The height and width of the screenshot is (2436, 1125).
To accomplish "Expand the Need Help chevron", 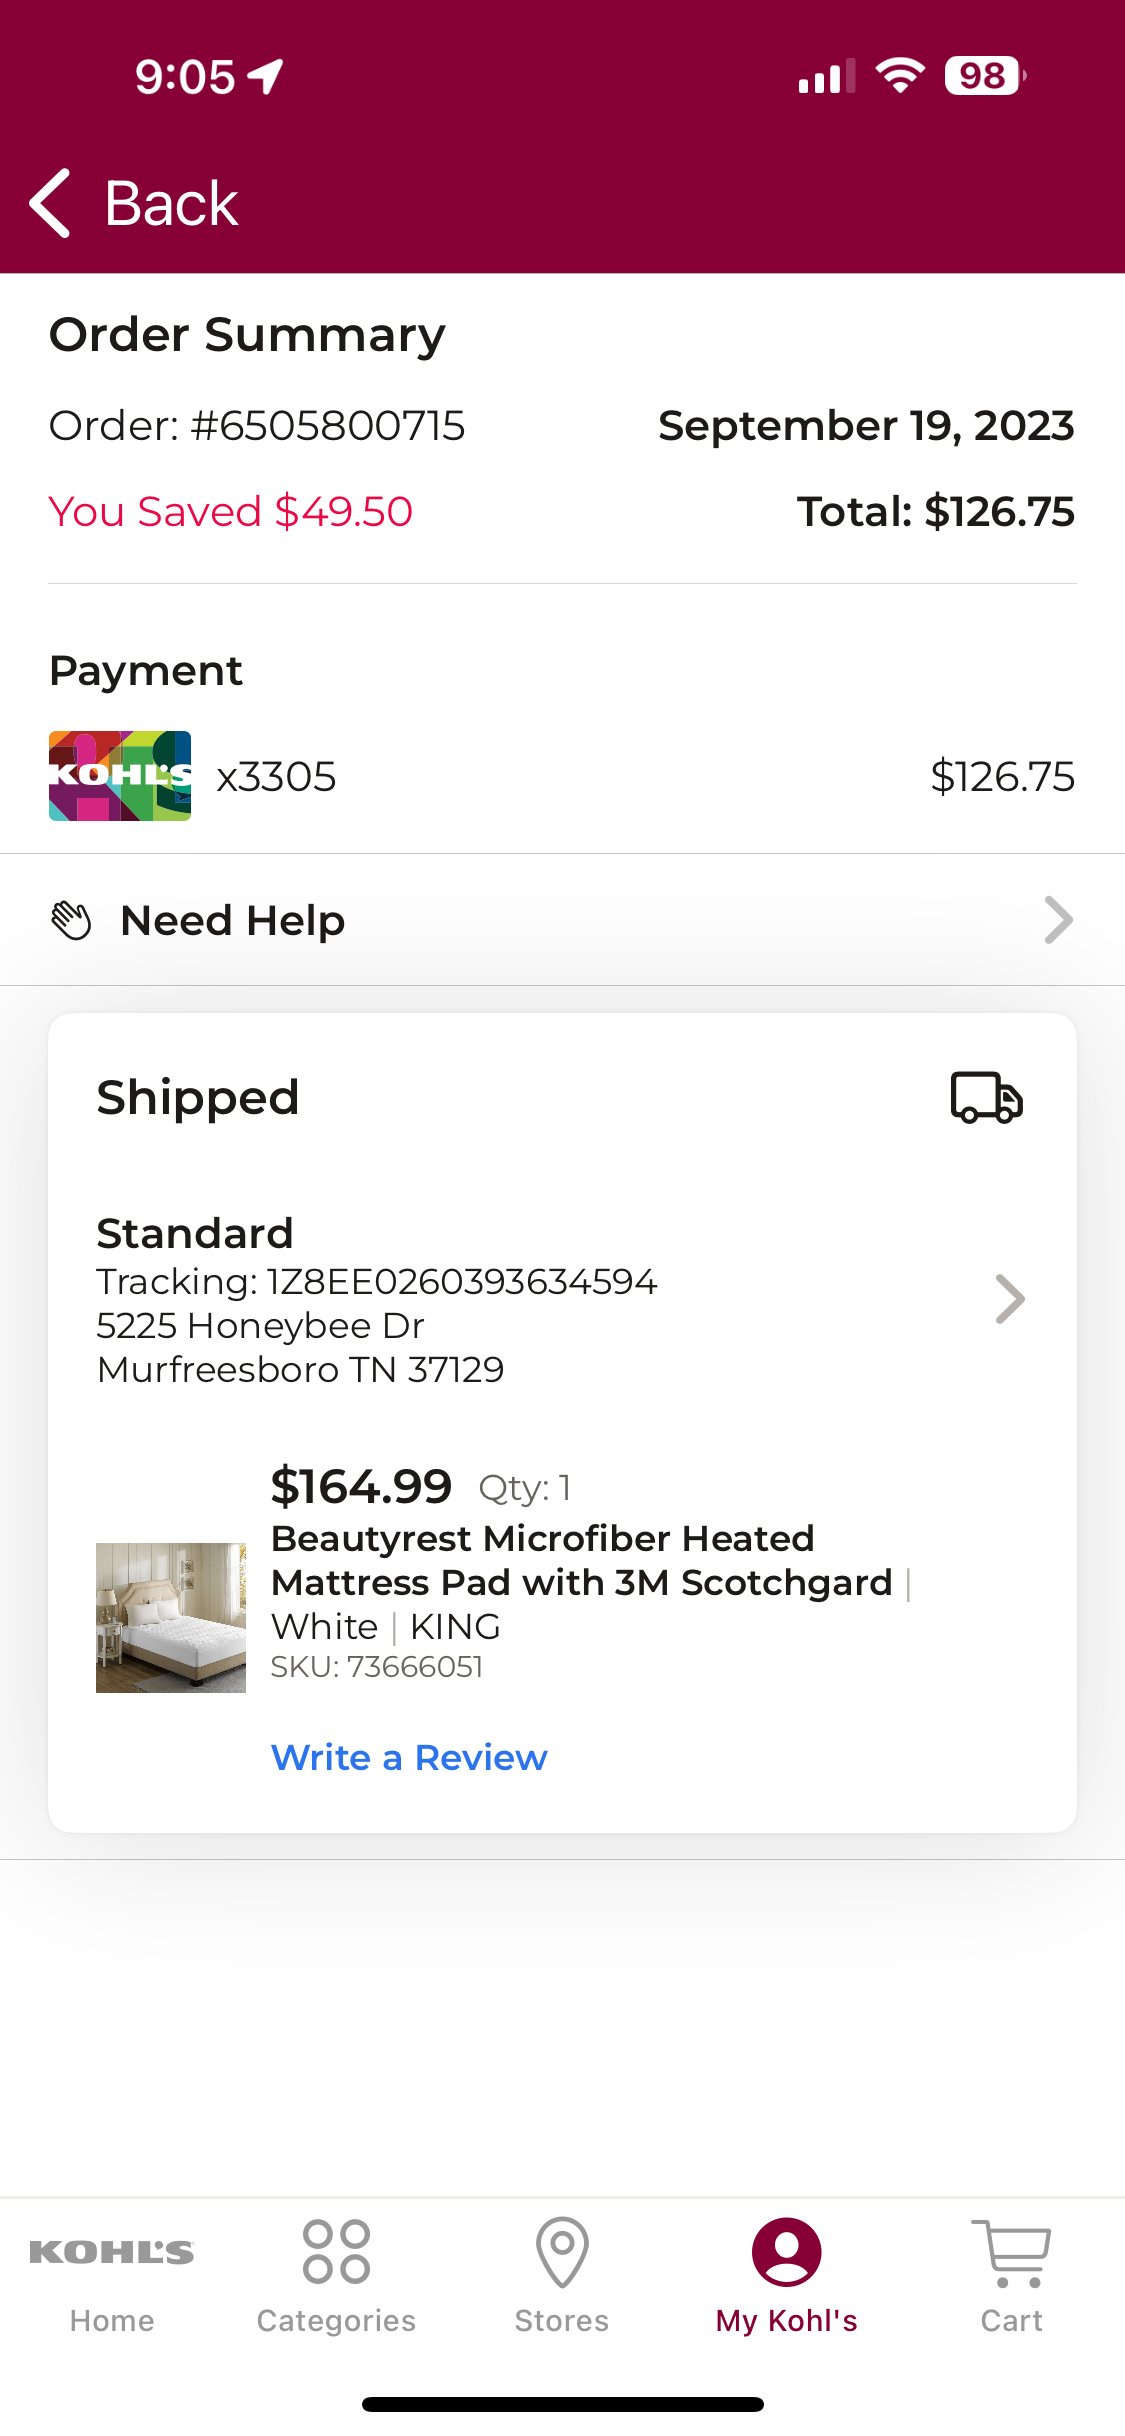I will 1058,920.
